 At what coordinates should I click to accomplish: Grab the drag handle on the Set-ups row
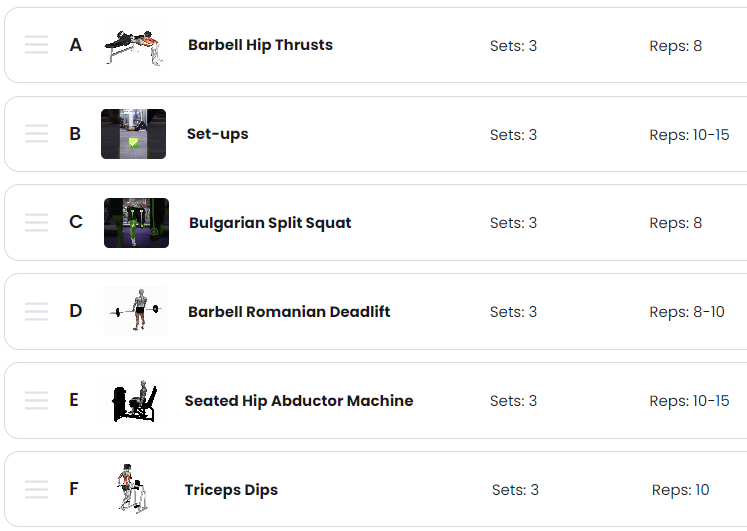pos(36,134)
